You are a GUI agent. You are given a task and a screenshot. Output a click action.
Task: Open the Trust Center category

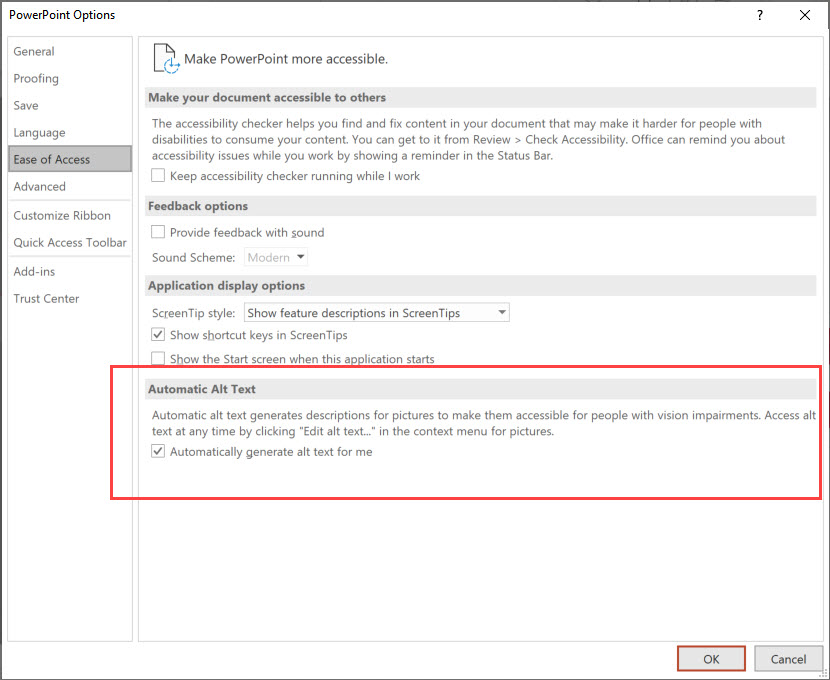tap(70, 298)
